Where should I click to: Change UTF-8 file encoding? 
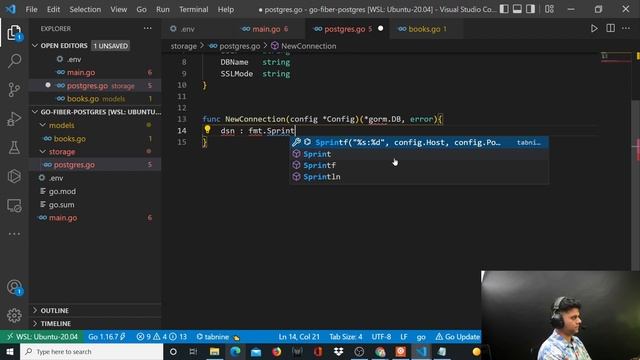[381, 337]
